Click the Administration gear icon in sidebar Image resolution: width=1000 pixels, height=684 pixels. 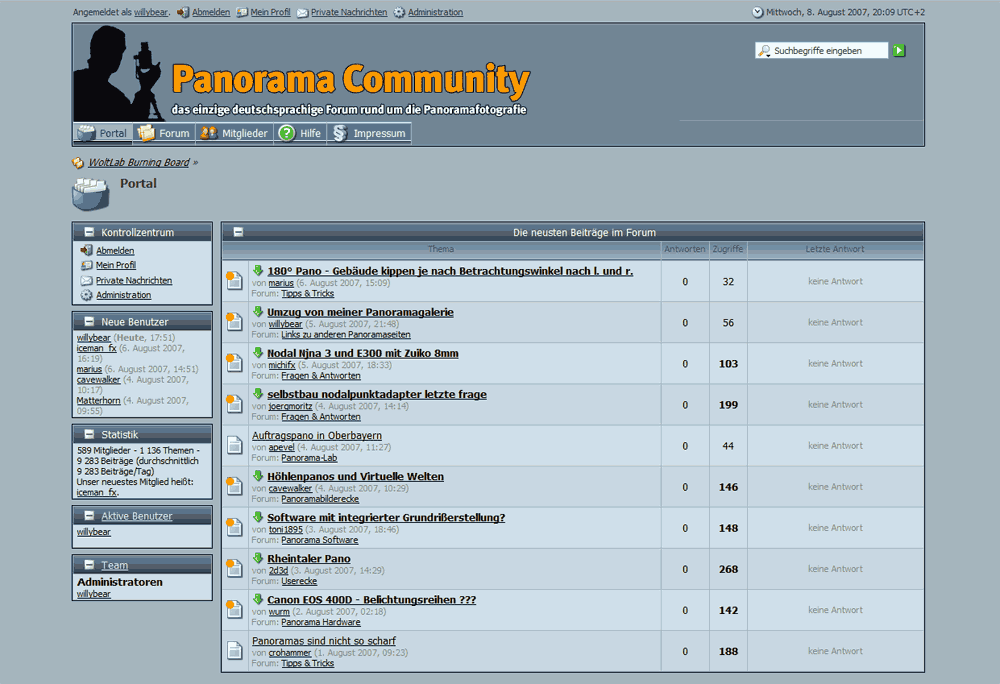(87, 296)
